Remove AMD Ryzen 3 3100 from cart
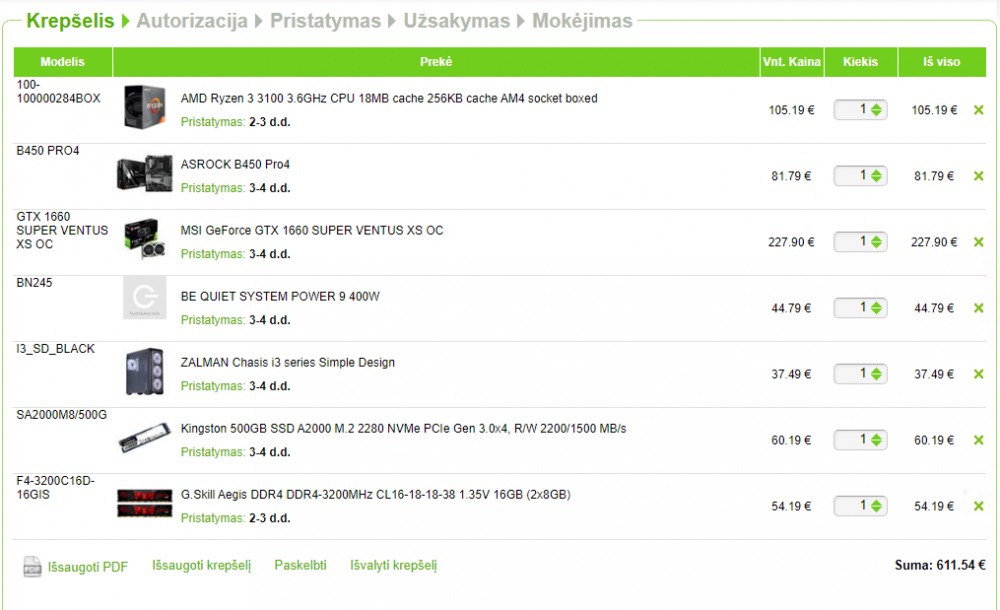The image size is (1000, 610). [x=978, y=110]
